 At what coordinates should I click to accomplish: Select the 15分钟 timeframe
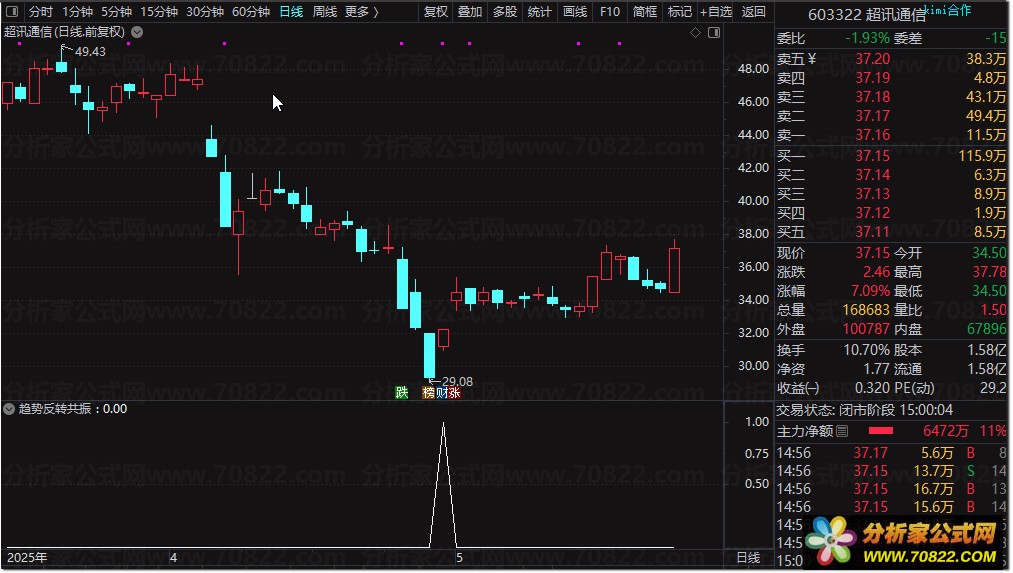tap(159, 12)
